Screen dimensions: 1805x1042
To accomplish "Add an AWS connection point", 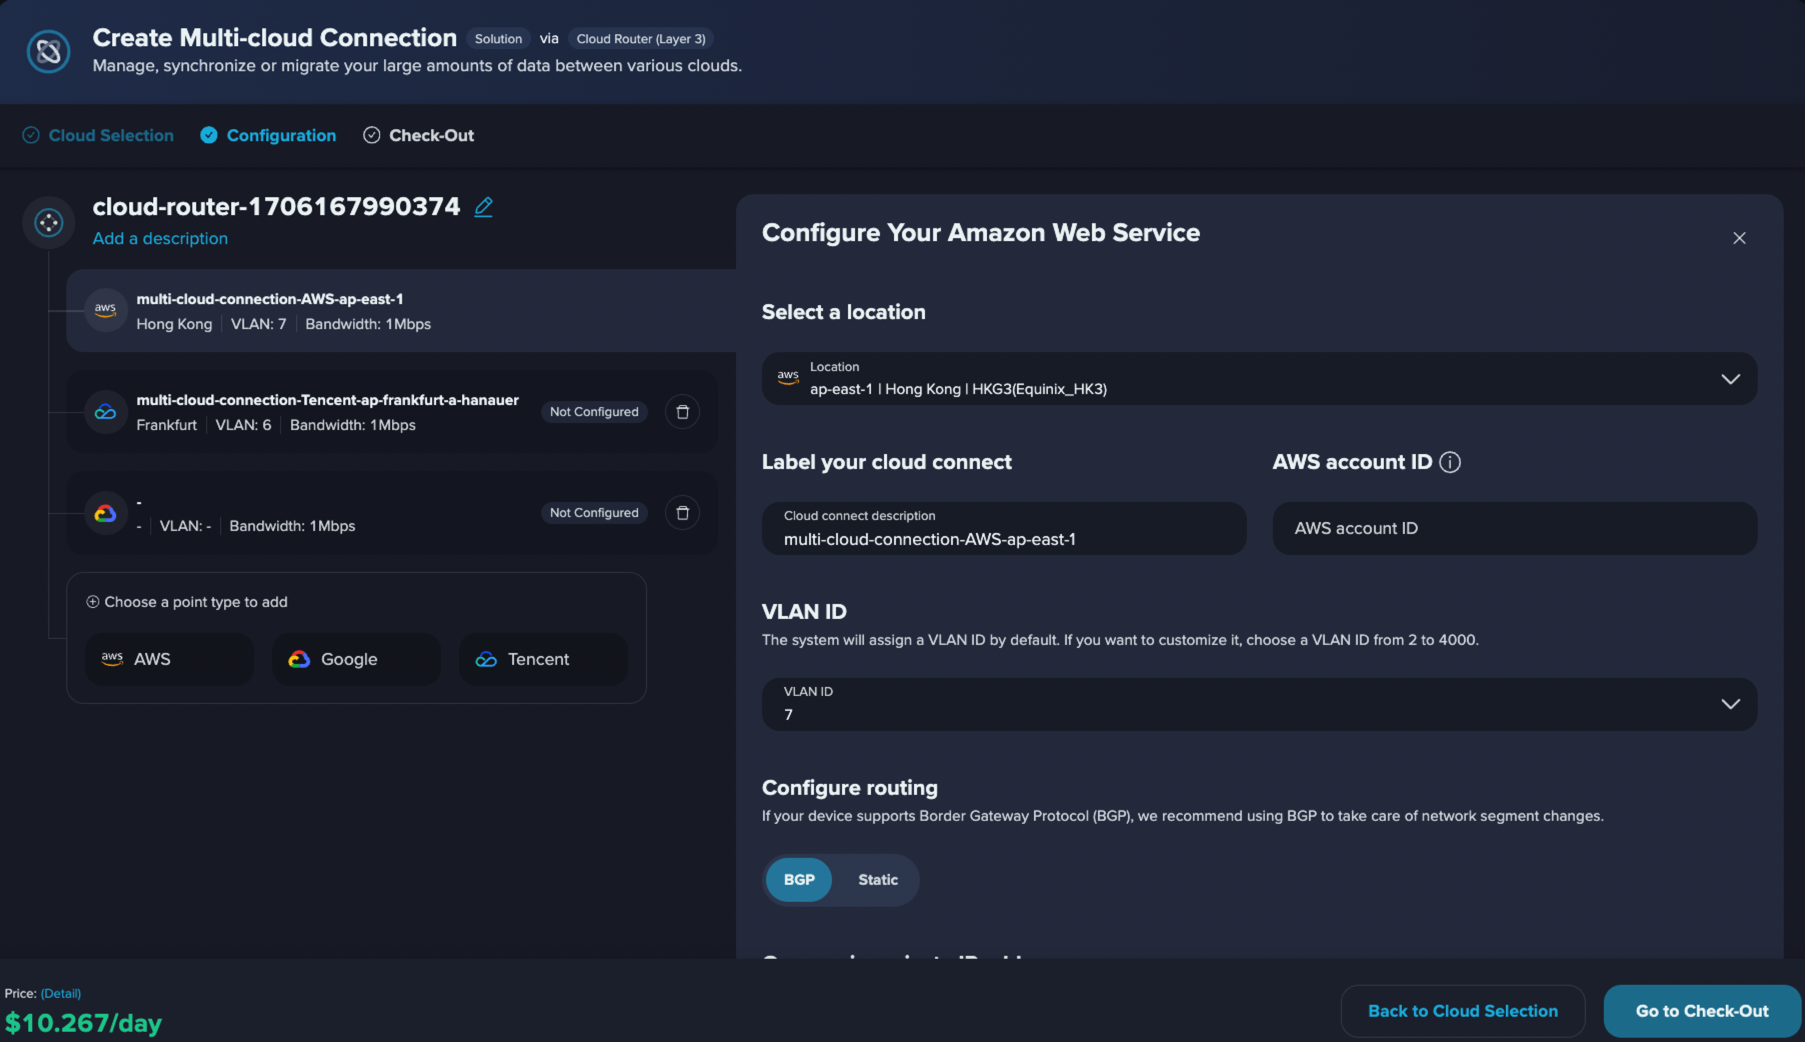I will (x=170, y=659).
